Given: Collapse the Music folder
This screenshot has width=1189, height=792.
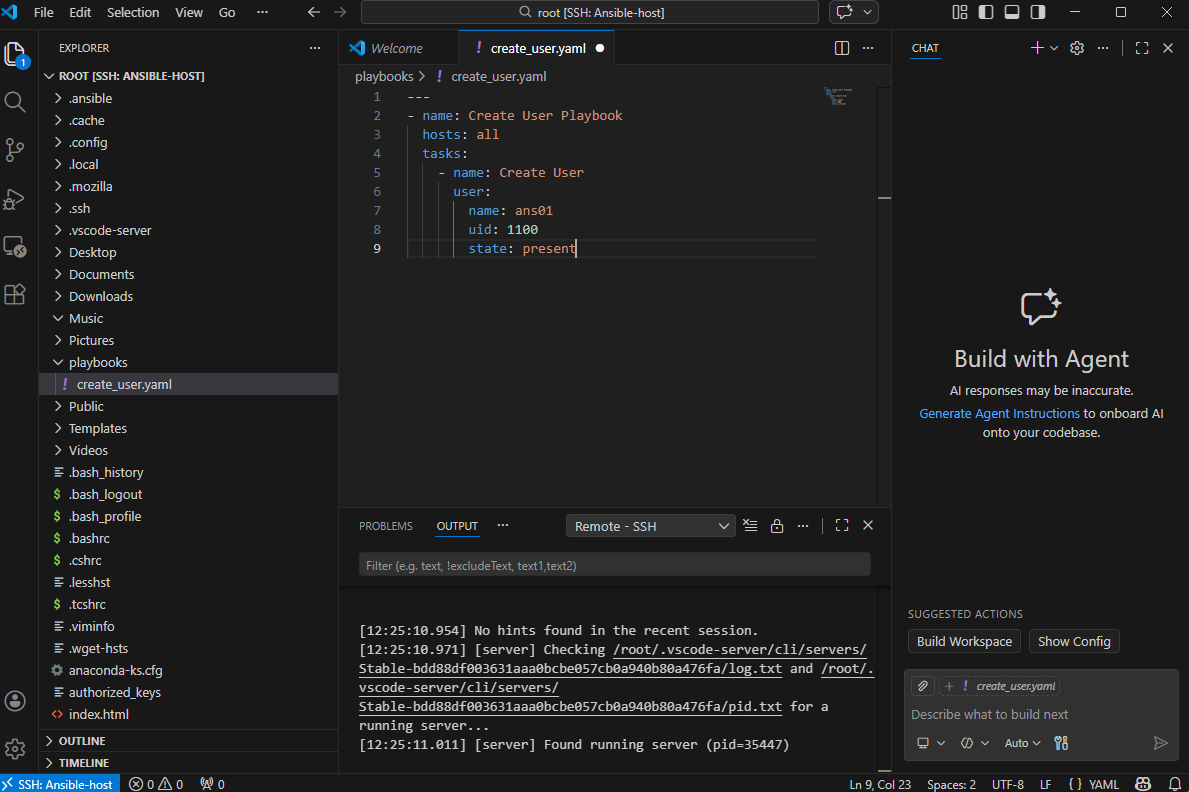Looking at the screenshot, I should coord(86,319).
